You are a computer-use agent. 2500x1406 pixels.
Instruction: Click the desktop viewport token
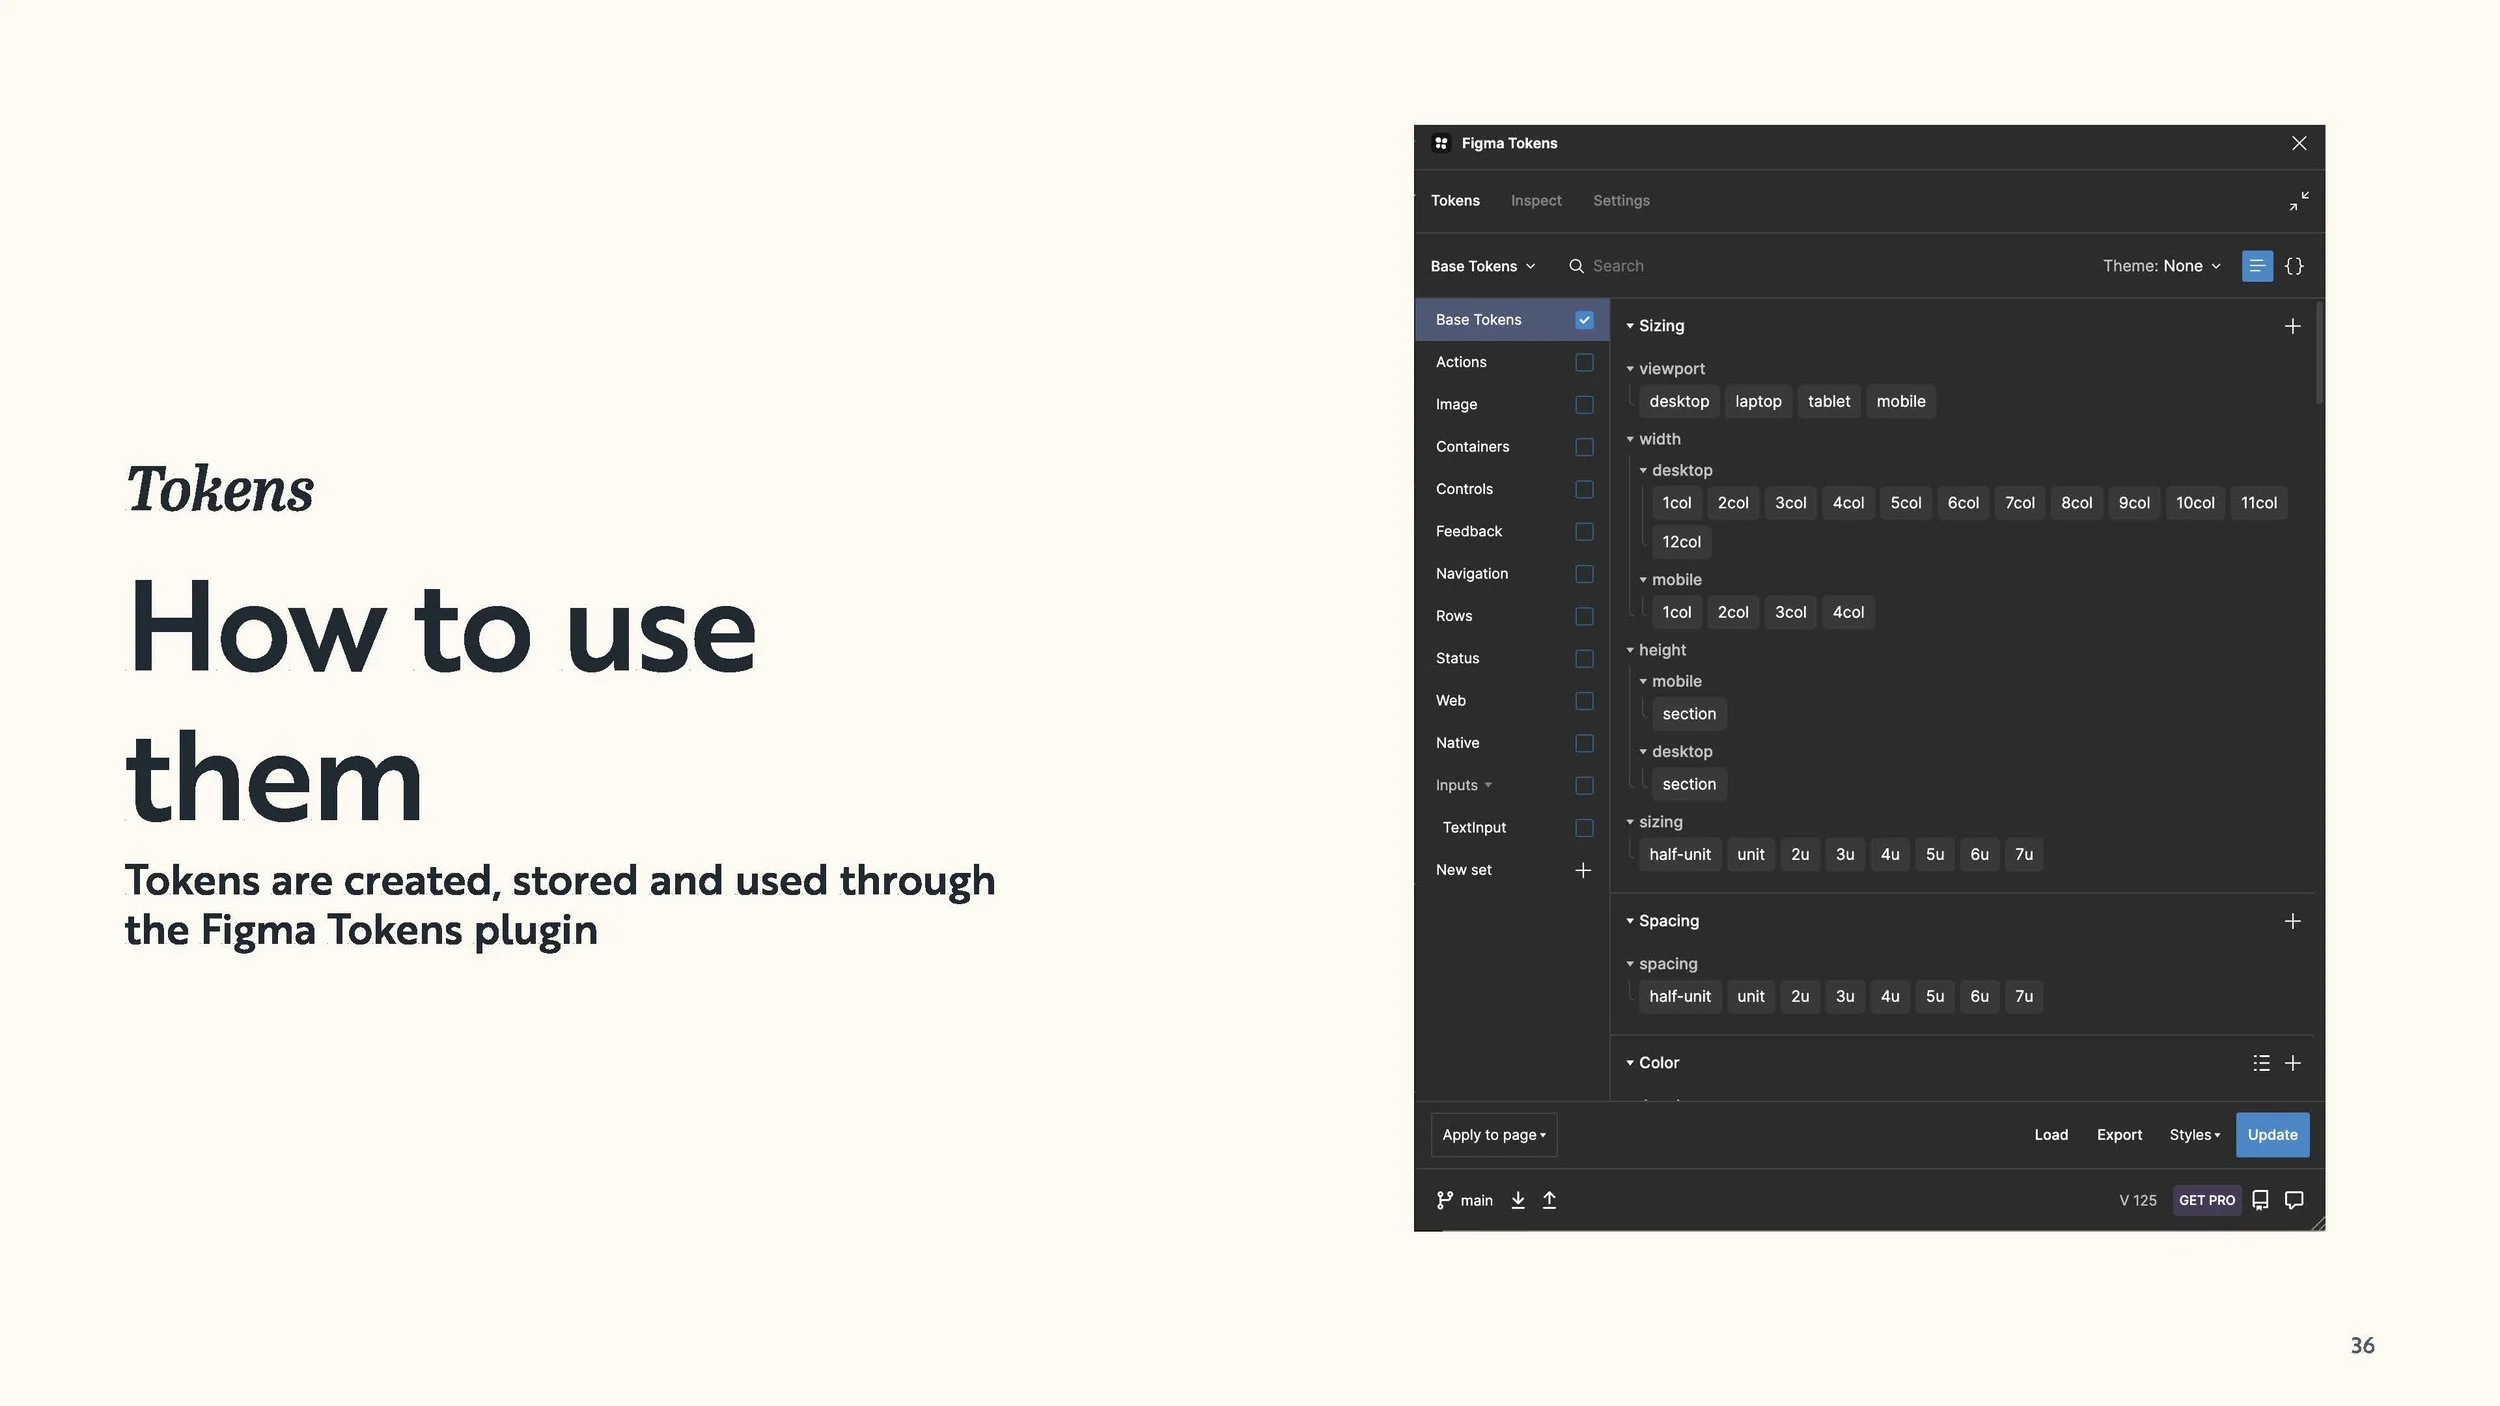(x=1679, y=401)
